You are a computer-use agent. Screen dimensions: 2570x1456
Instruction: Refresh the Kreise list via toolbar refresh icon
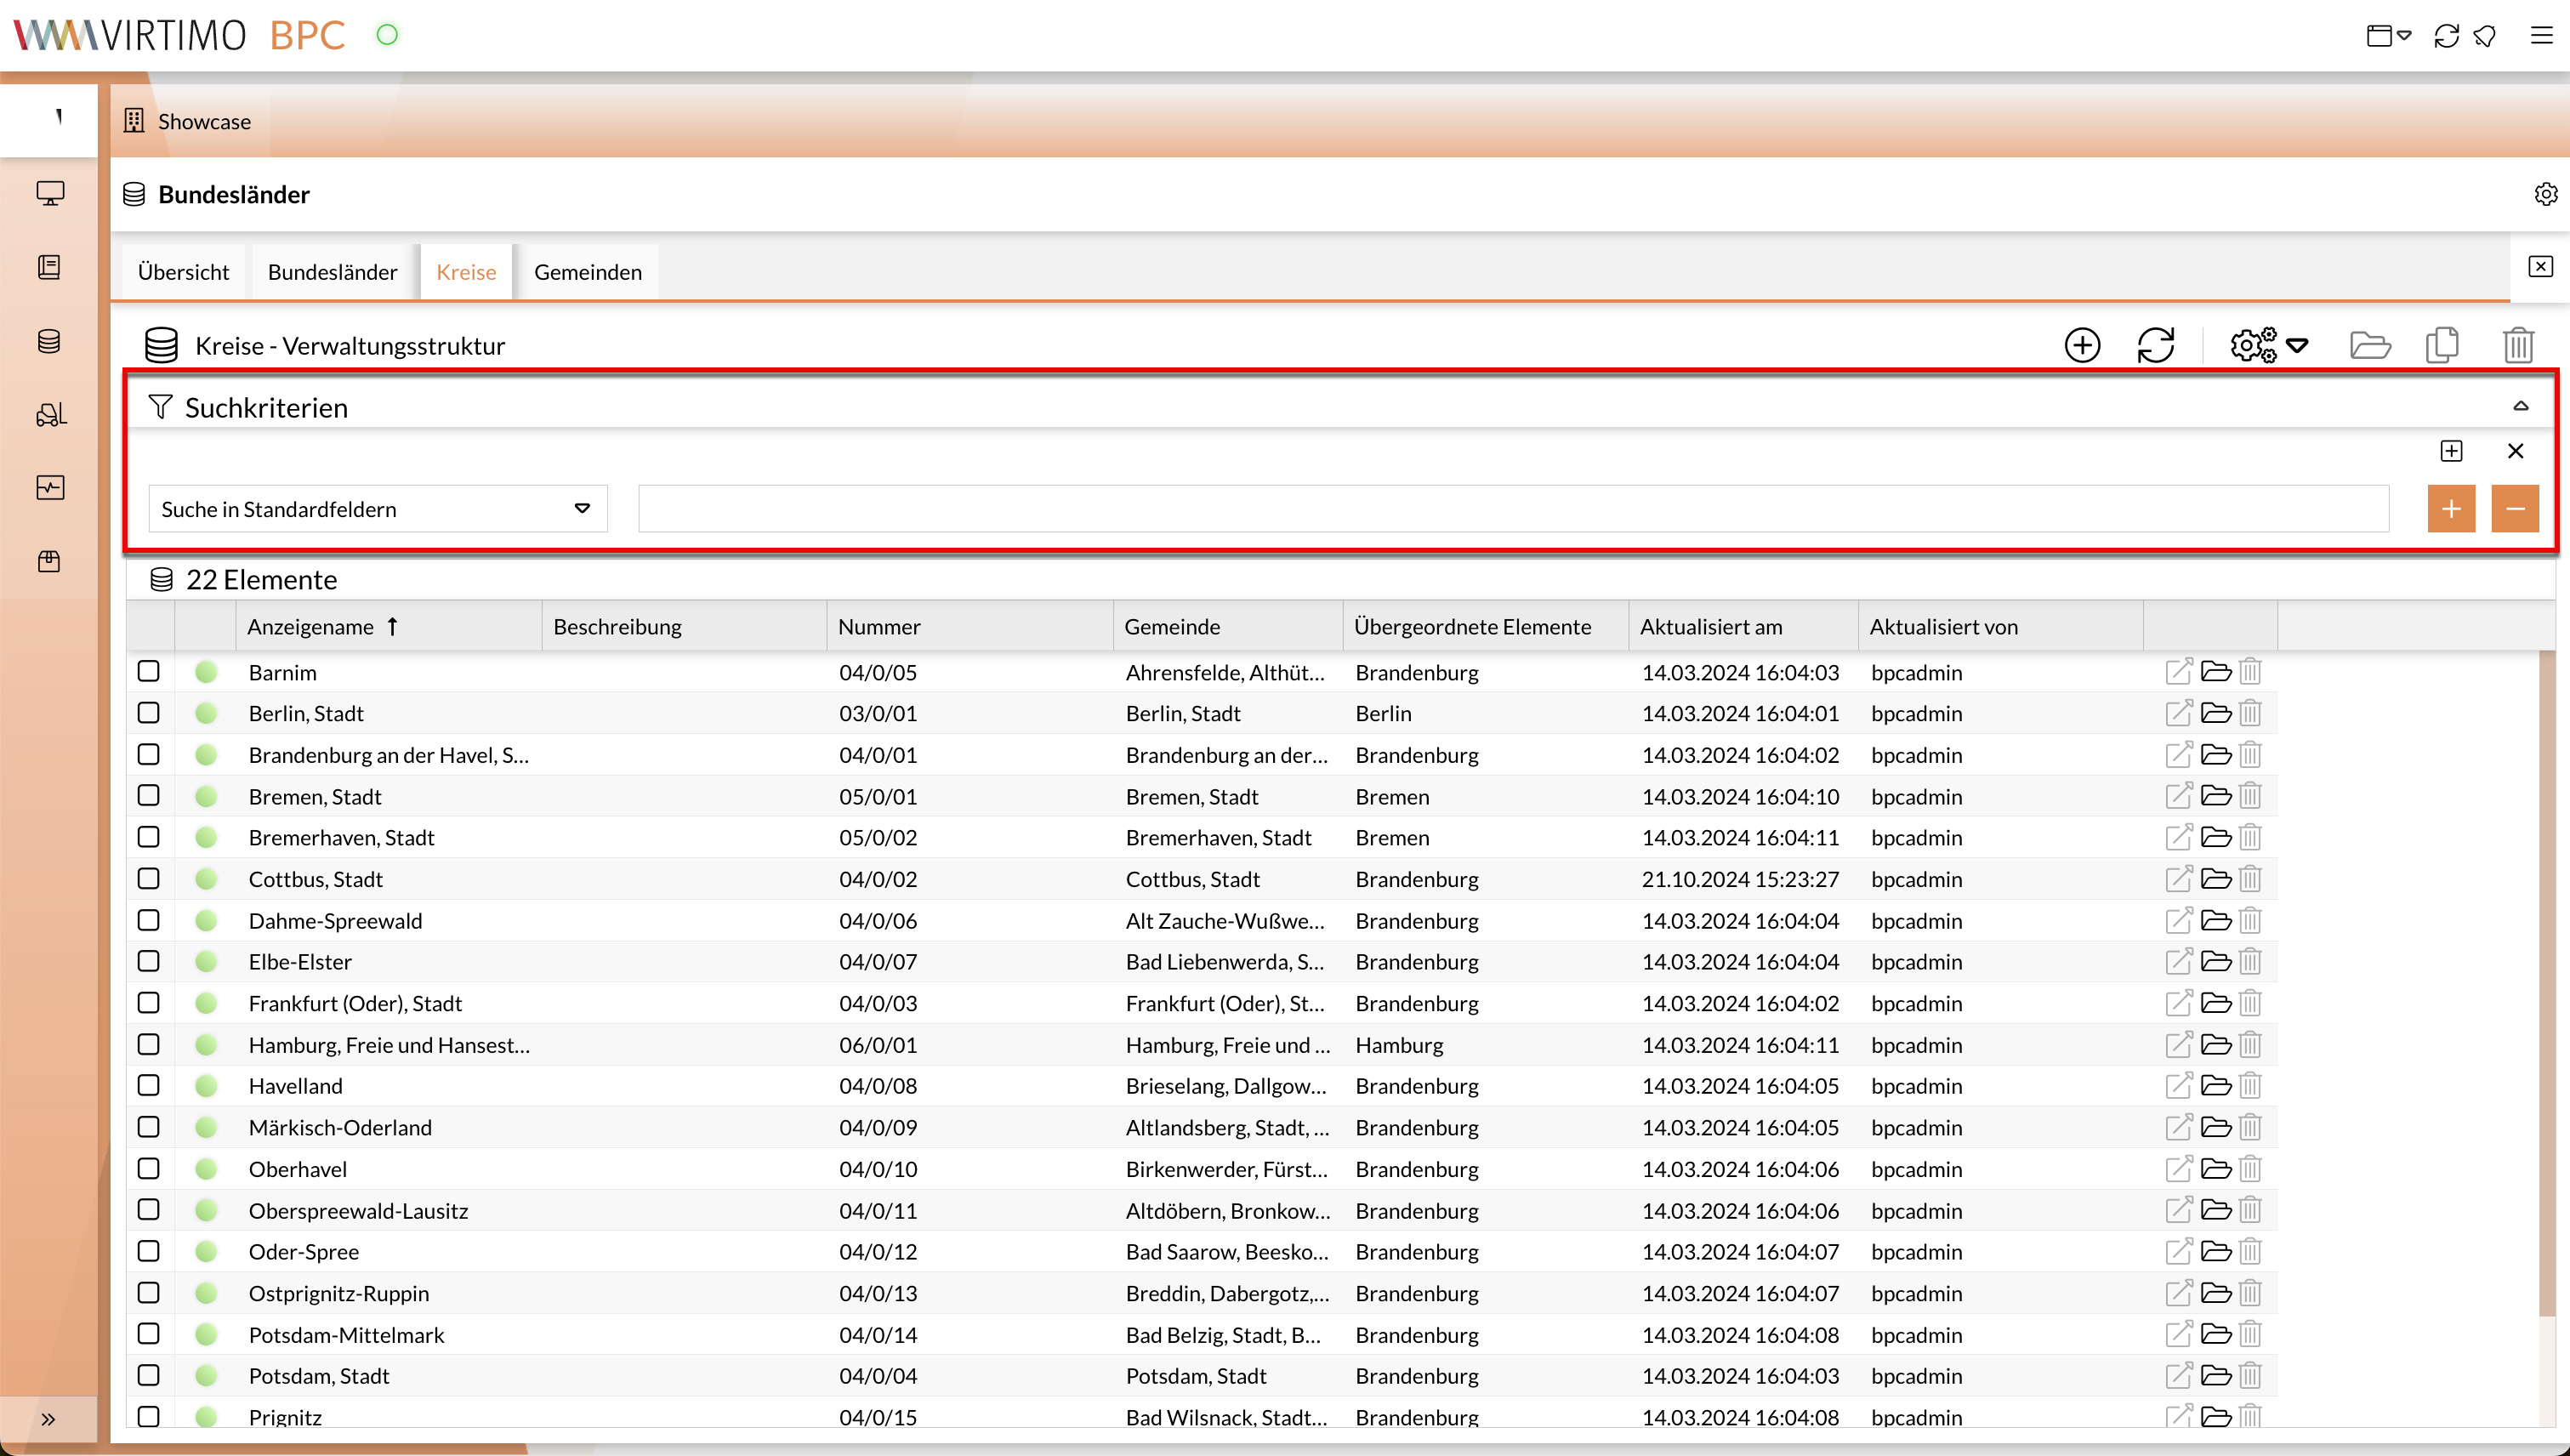(x=2155, y=345)
